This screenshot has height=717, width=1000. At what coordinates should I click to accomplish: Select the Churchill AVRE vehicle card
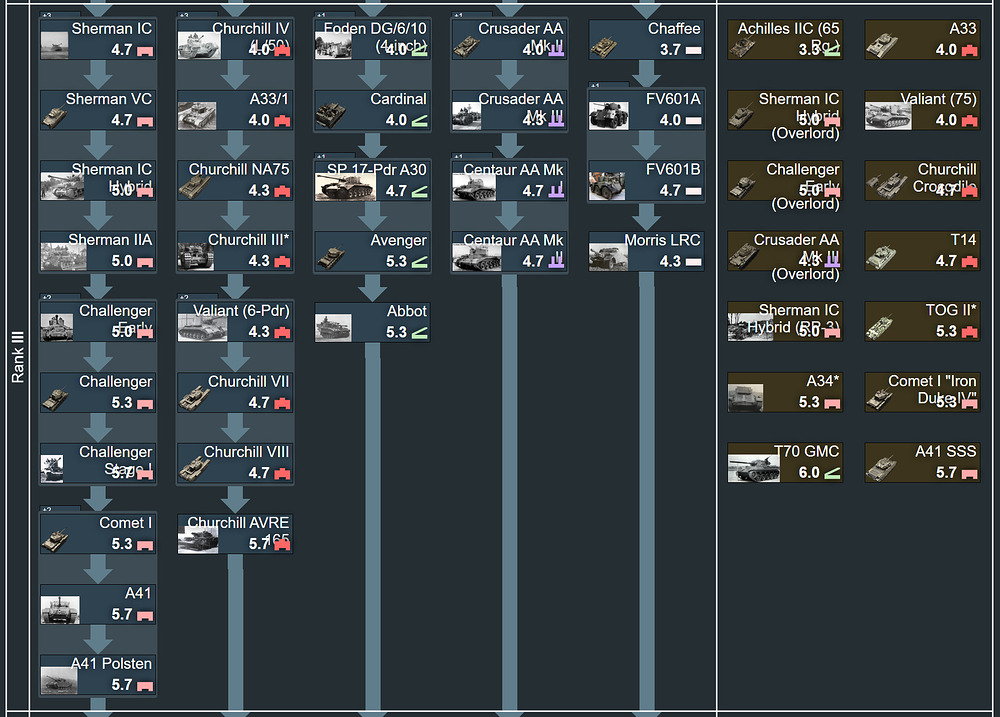coord(235,533)
